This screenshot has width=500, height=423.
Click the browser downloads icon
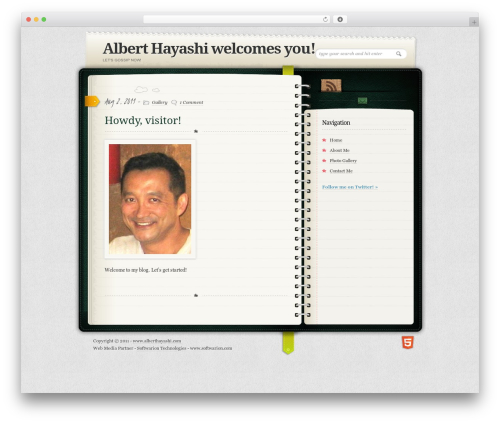pyautogui.click(x=340, y=20)
